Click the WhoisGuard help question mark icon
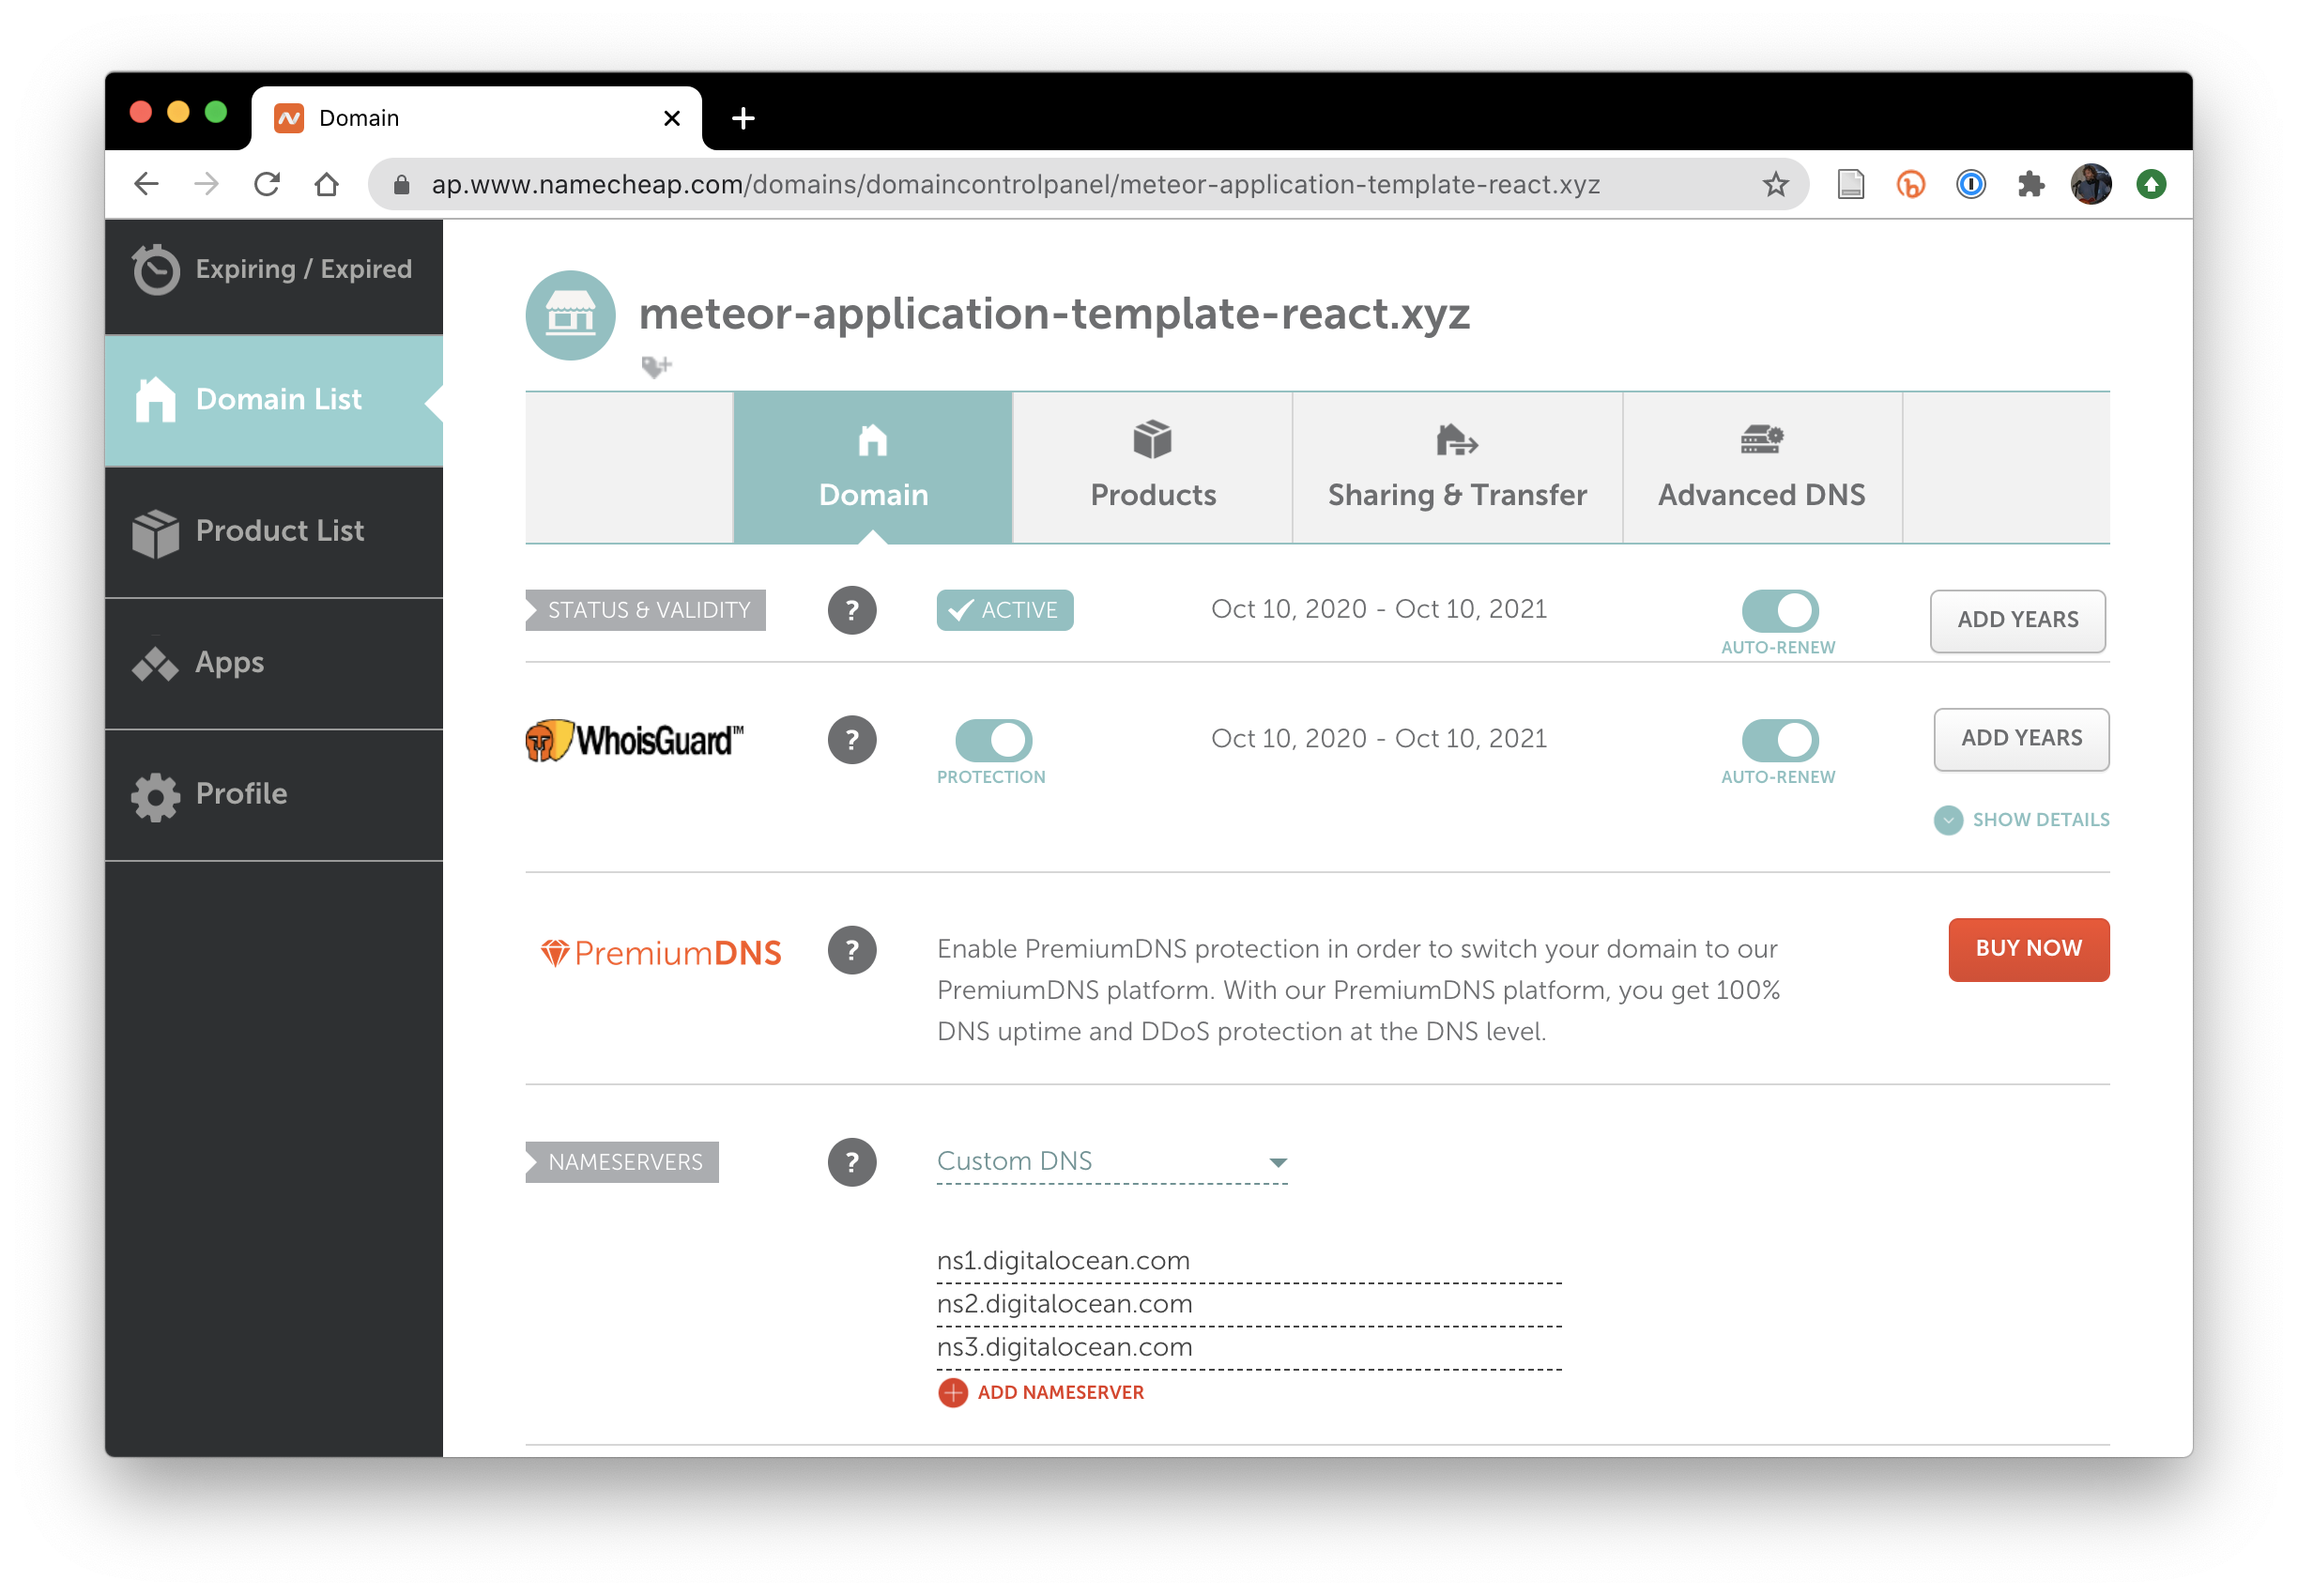2298x1596 pixels. tap(852, 740)
